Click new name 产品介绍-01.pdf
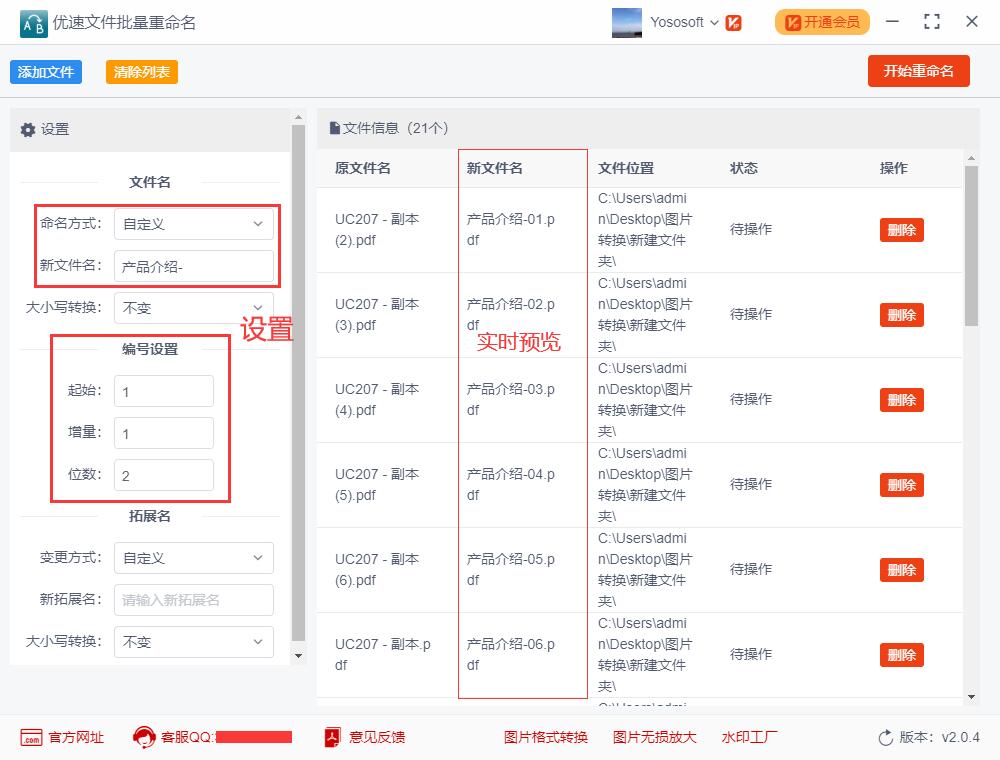The image size is (1000, 760). click(x=510, y=230)
